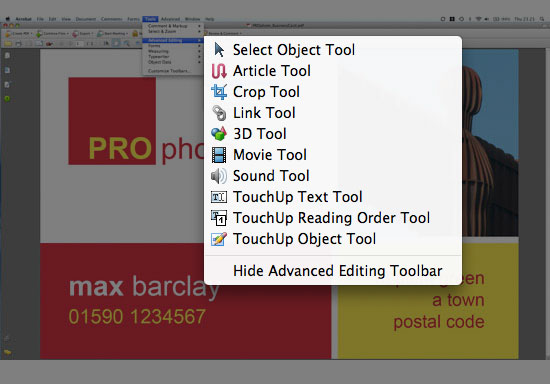This screenshot has height=384, width=550.
Task: Choose the TouchUp Reading Order Tool
Action: click(333, 218)
